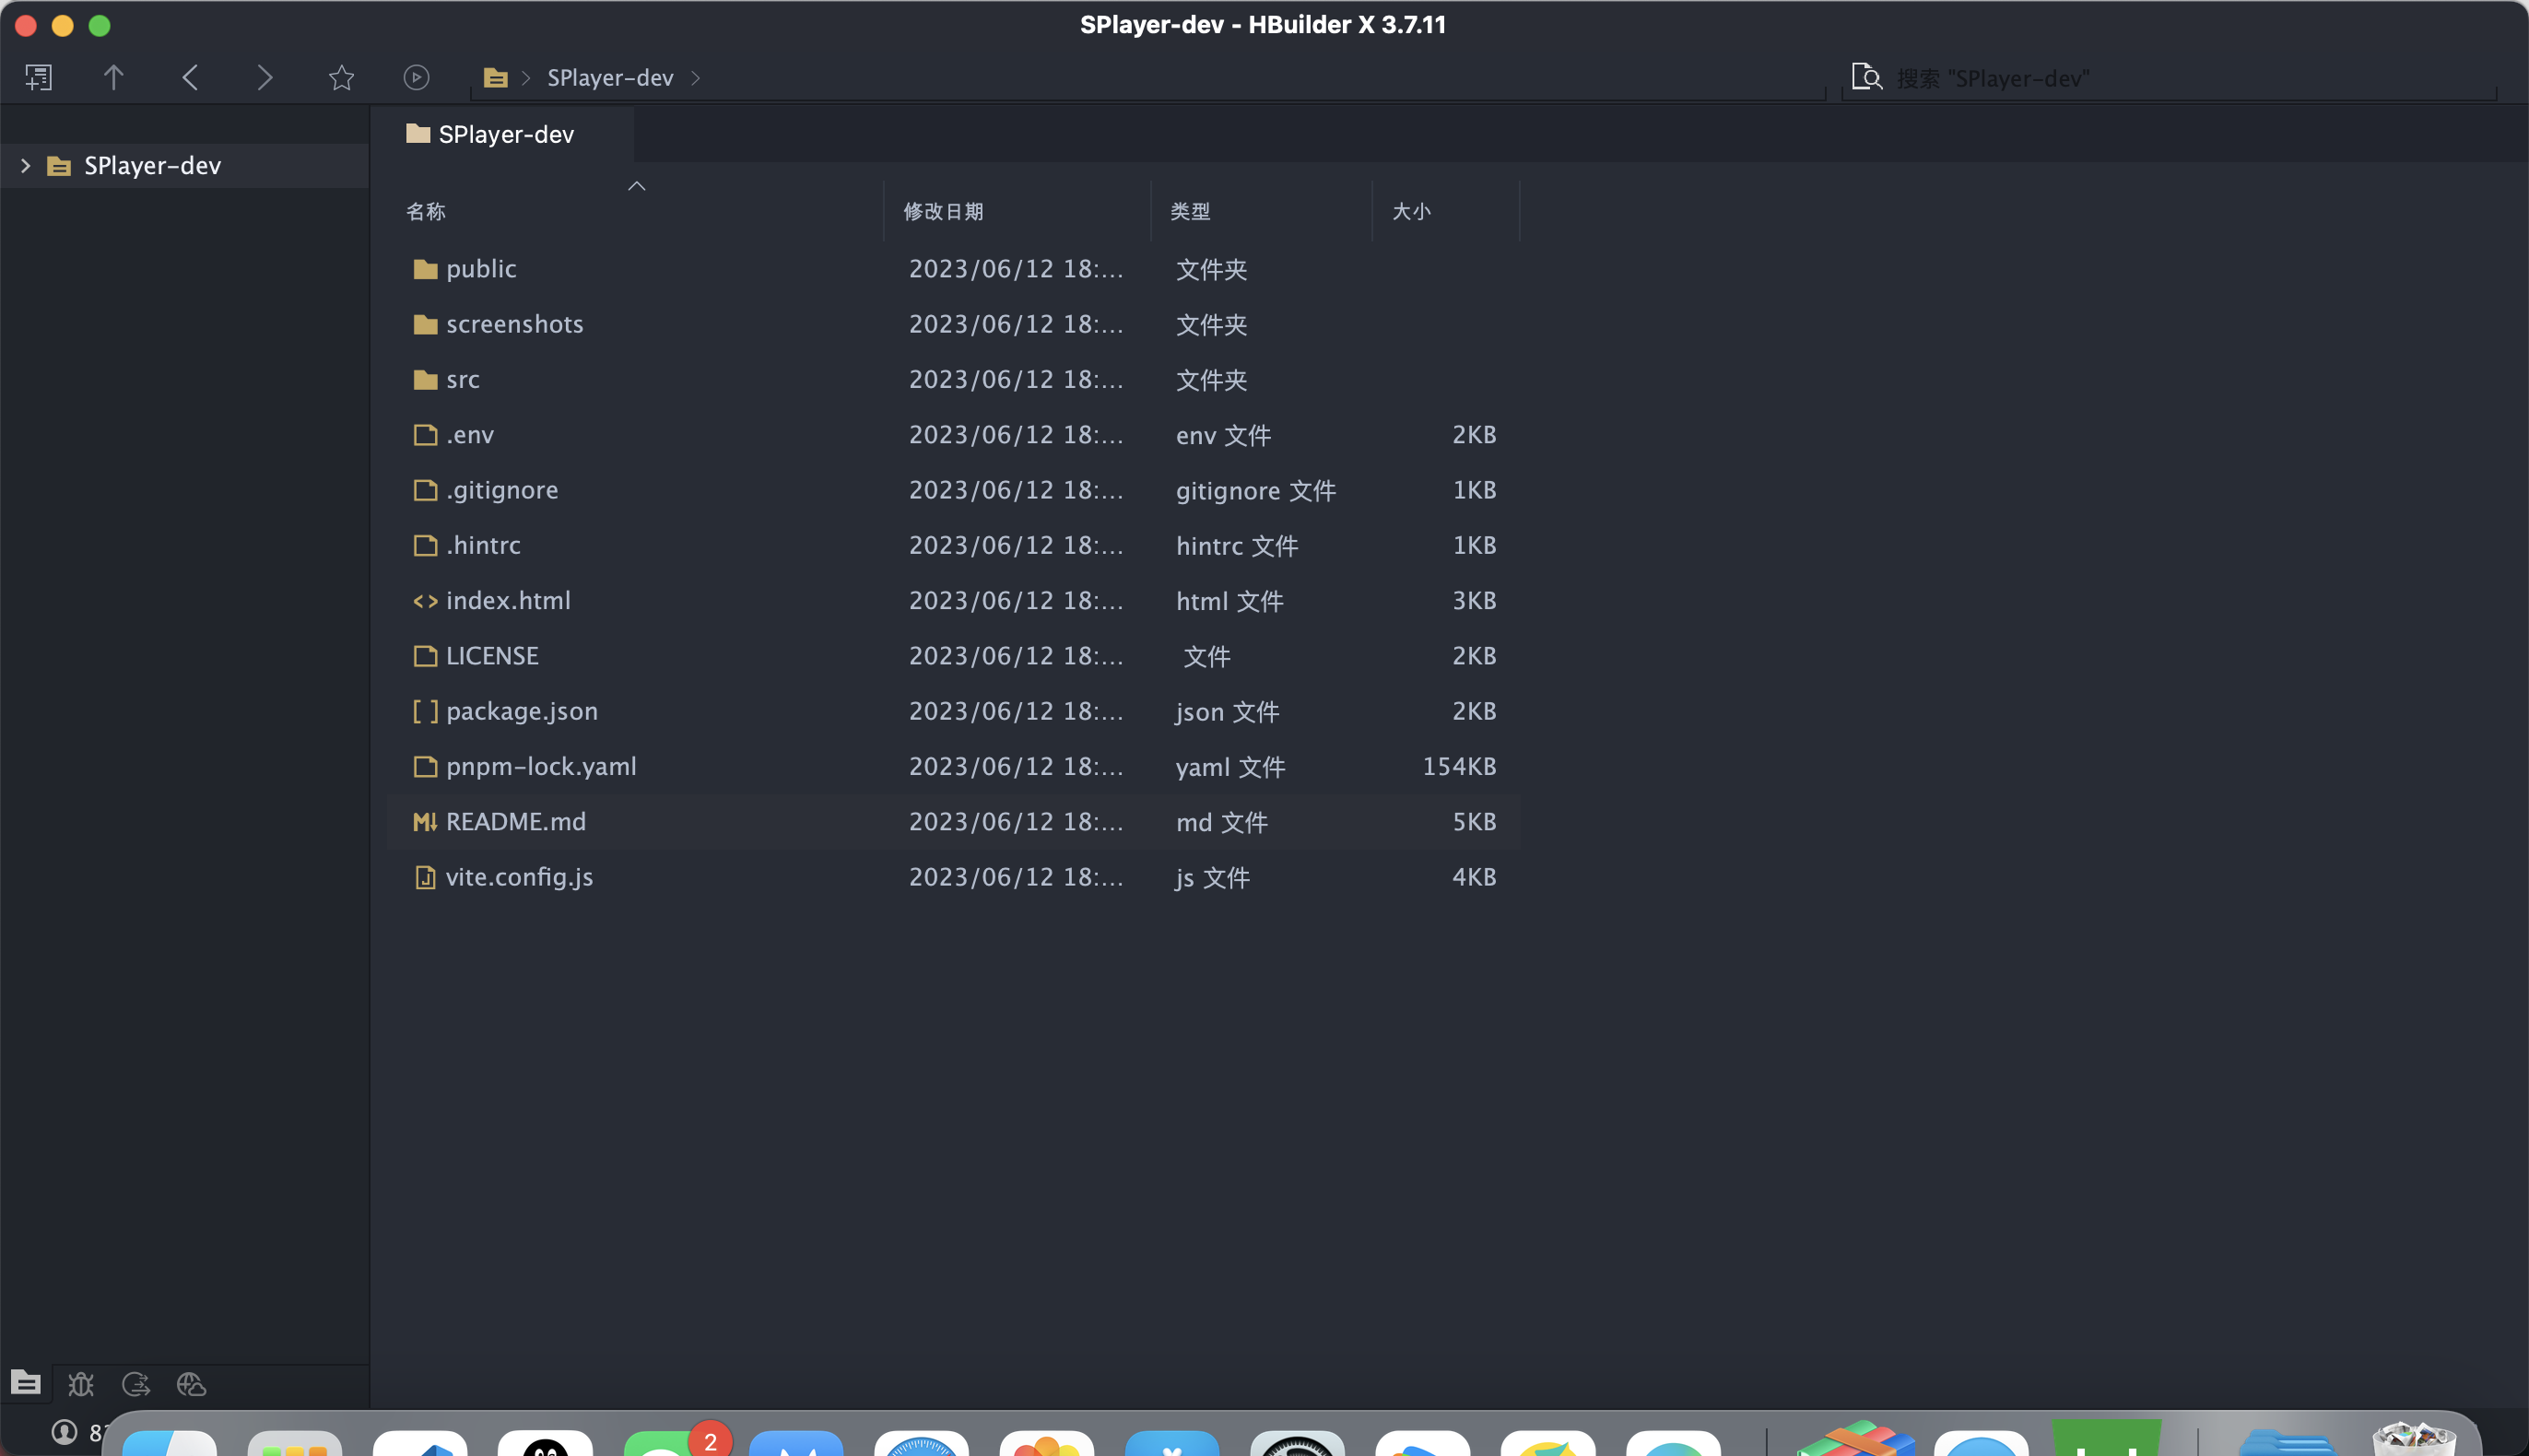Expand breadcrumb chevron after SPlayer-dev
Image resolution: width=2529 pixels, height=1456 pixels.
[696, 78]
